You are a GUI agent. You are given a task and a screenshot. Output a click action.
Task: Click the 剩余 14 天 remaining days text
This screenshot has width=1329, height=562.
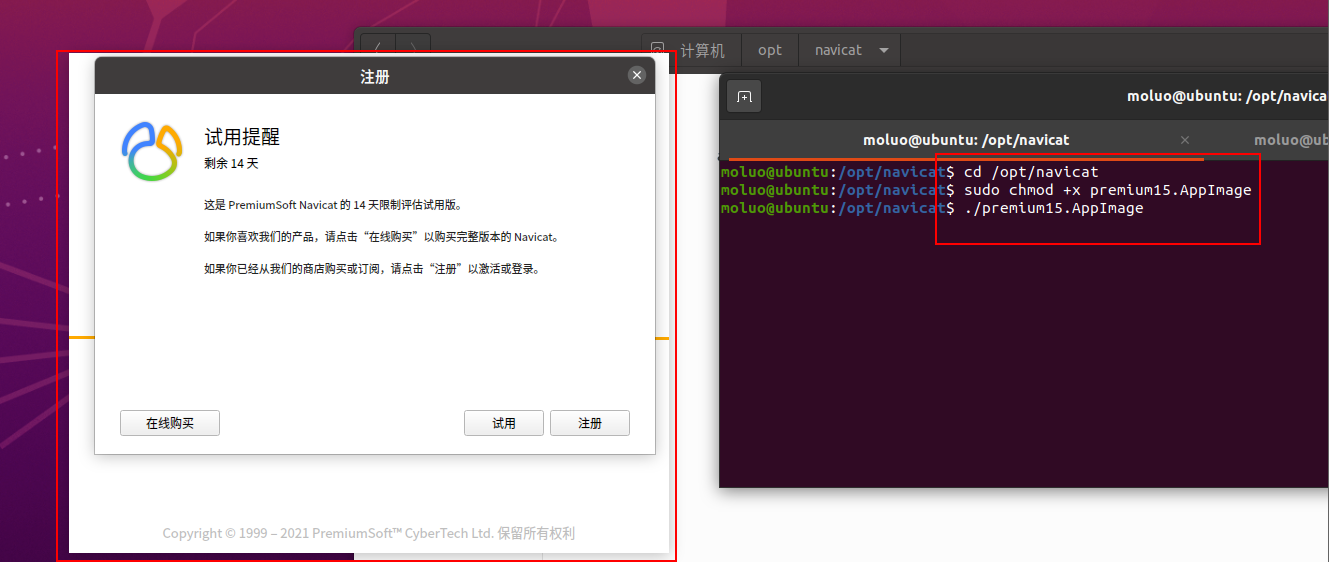[231, 163]
